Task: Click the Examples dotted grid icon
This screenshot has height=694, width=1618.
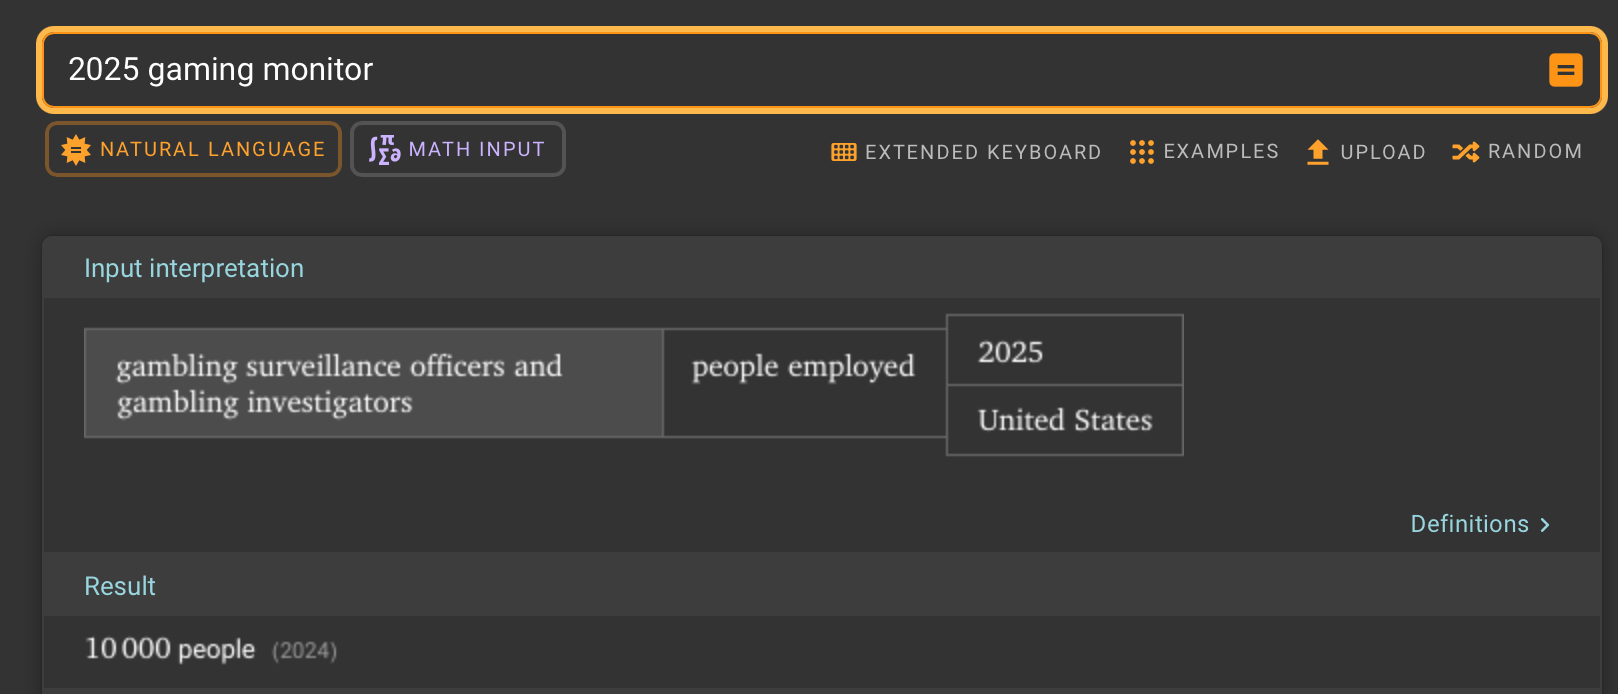Action: [1141, 152]
